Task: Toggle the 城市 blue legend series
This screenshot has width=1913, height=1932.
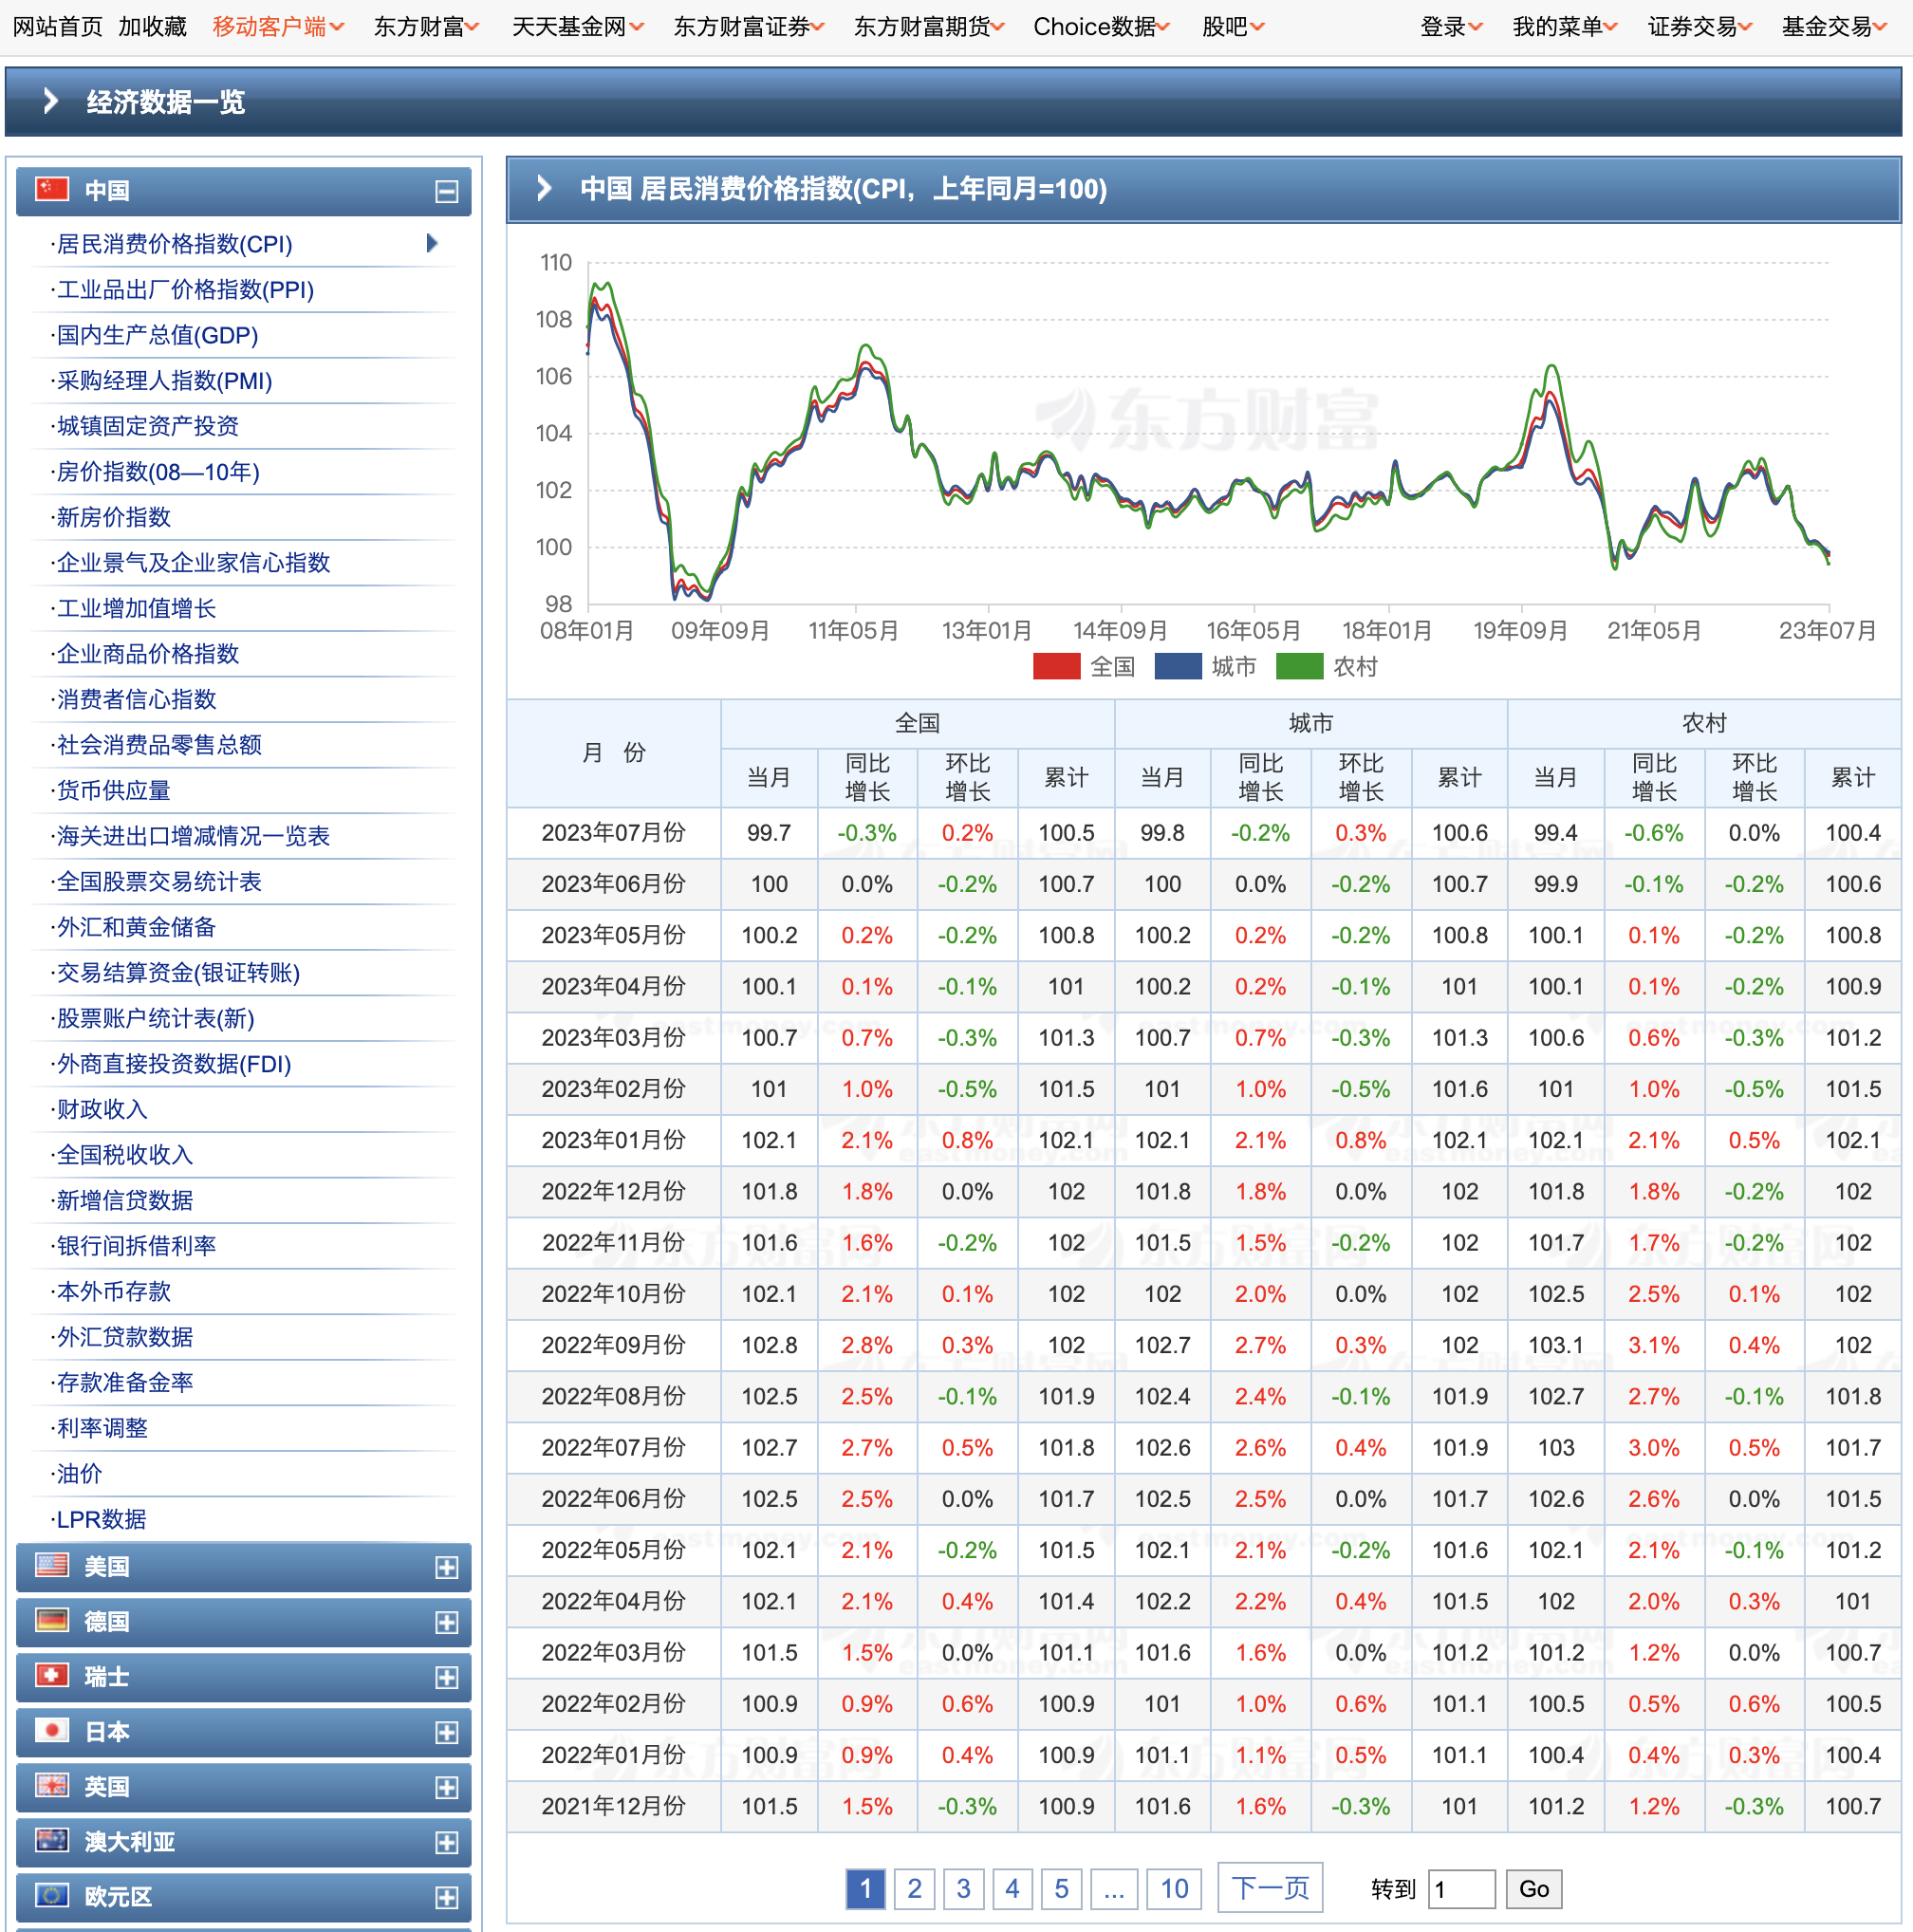Action: coord(1178,666)
